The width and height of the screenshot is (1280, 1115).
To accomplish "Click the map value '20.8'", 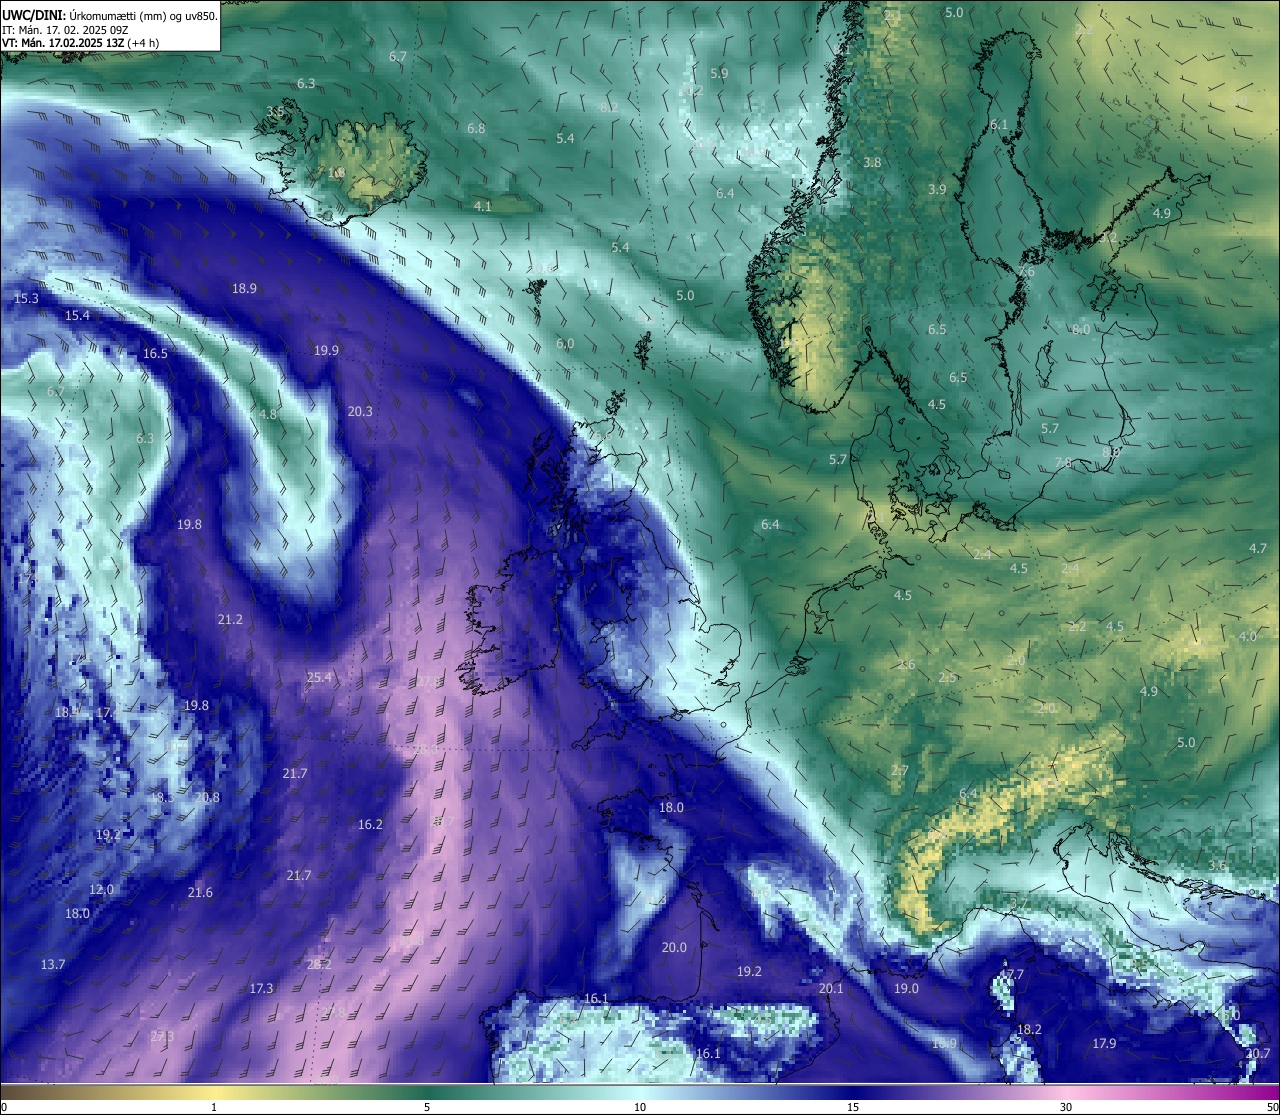I will (207, 797).
